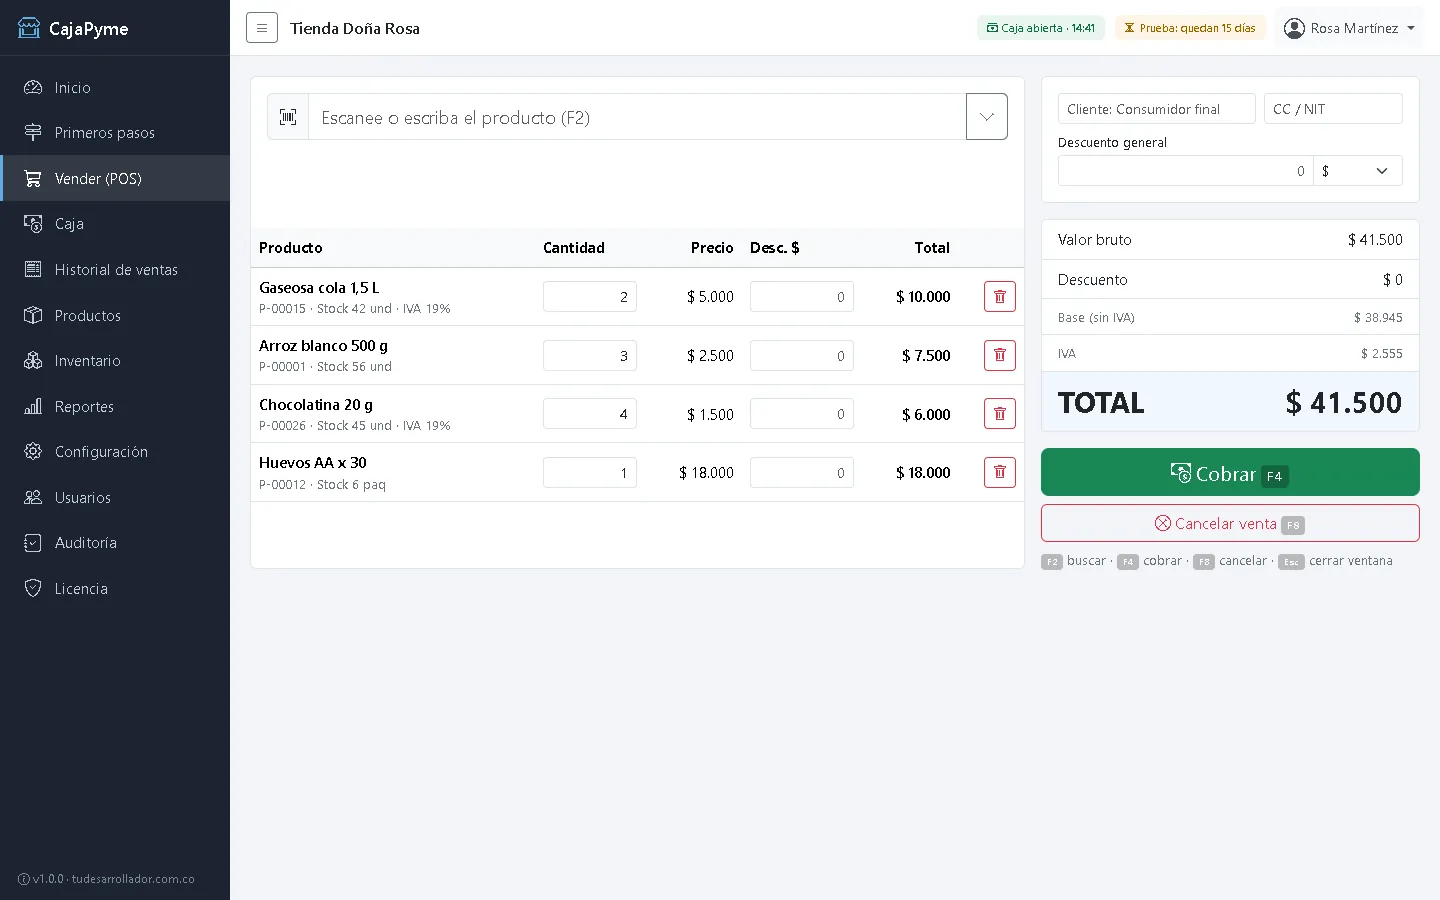Focus the product scan search field
This screenshot has width=1440, height=900.
tap(637, 117)
